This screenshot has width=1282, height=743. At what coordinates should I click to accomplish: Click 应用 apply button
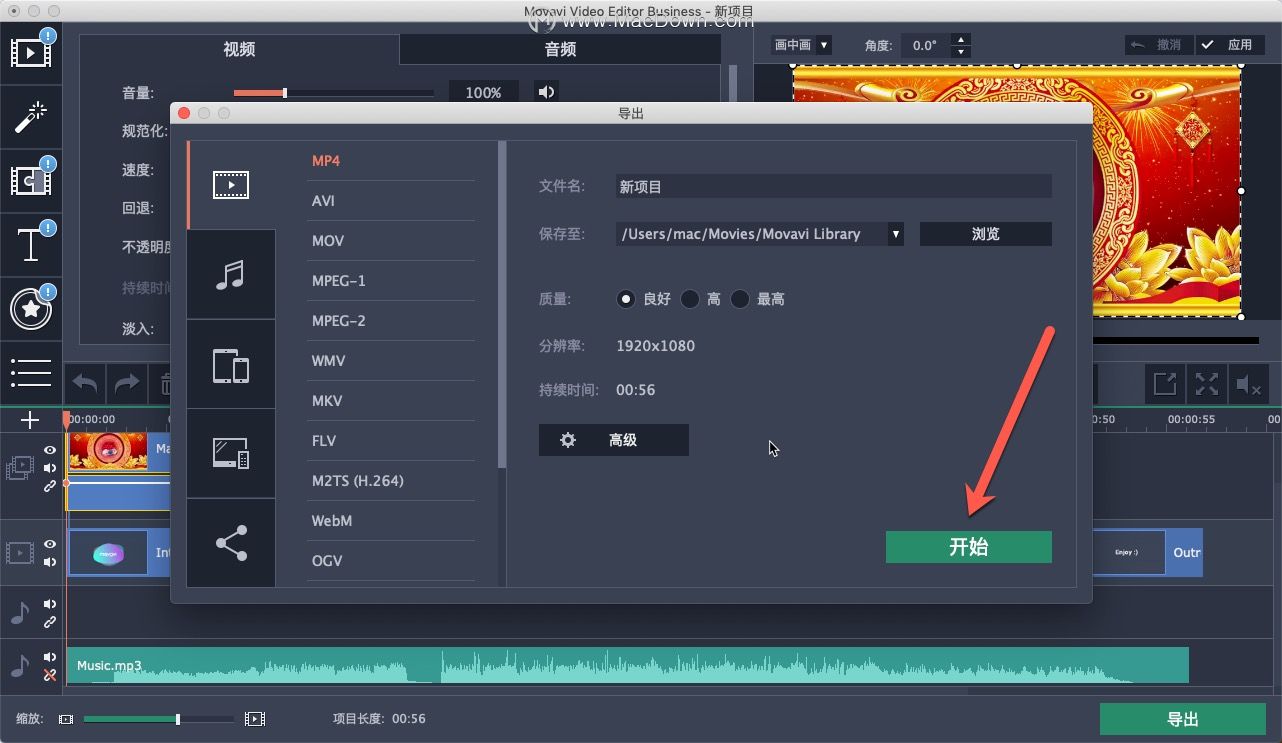[x=1229, y=45]
